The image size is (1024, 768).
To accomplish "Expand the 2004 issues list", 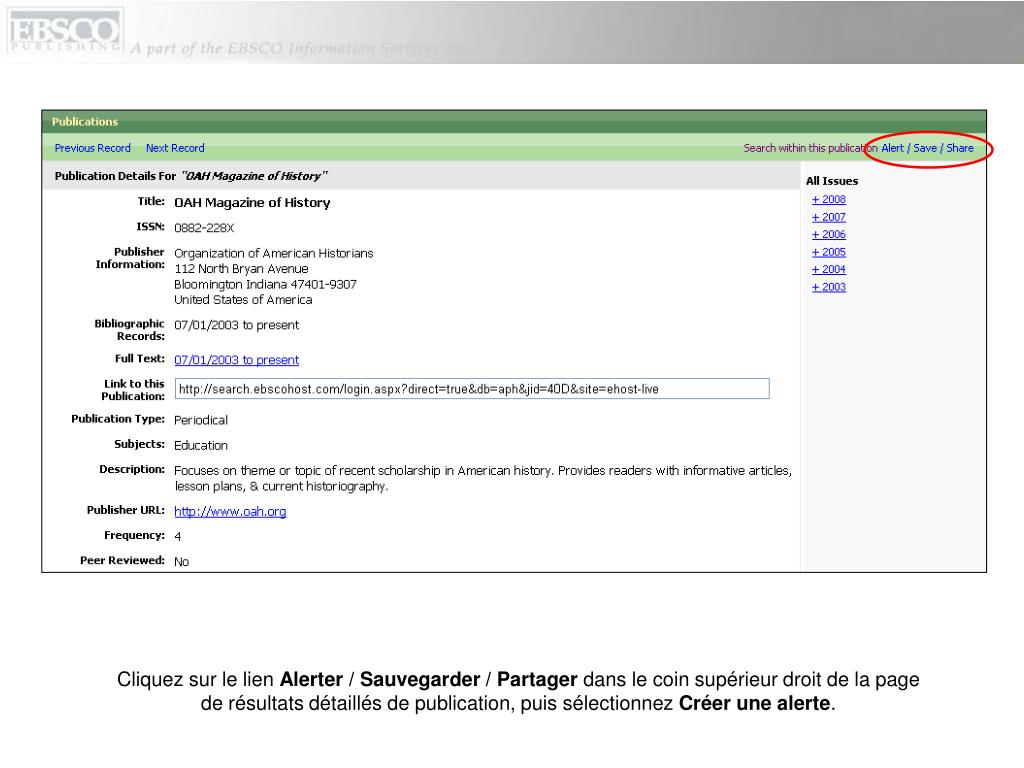I will 829,269.
